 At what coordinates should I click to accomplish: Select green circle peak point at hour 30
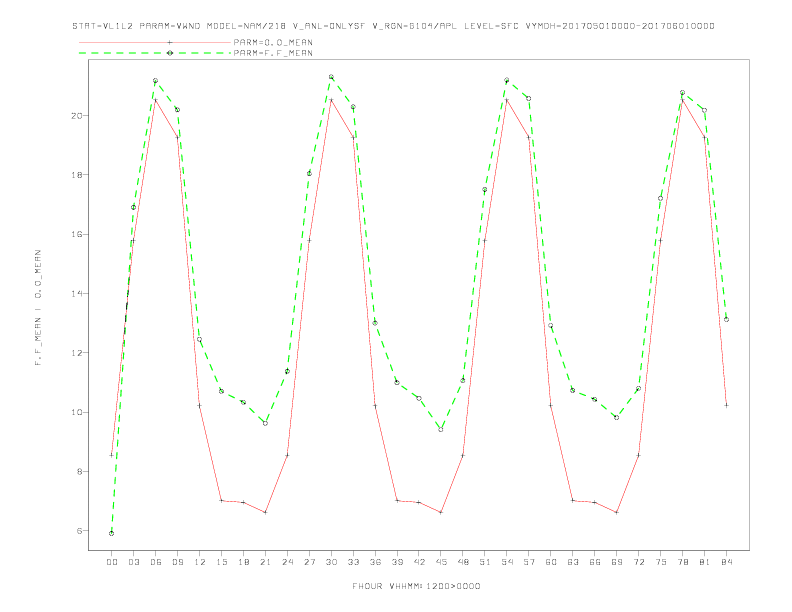[331, 77]
